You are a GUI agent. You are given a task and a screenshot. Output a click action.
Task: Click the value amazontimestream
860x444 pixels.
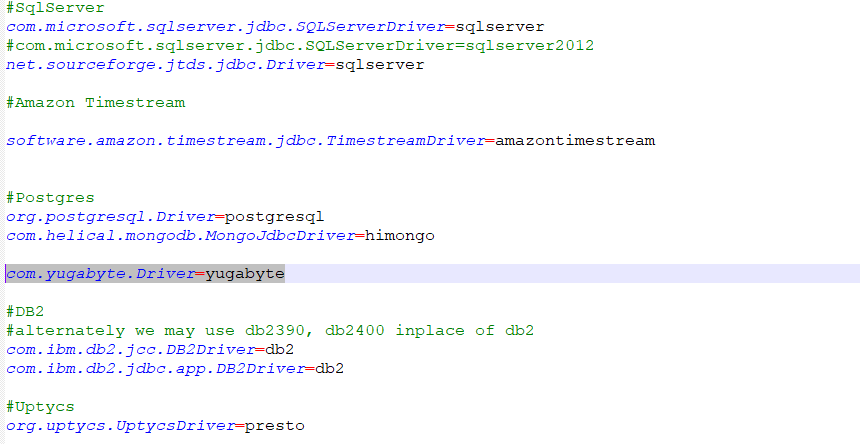tap(575, 140)
